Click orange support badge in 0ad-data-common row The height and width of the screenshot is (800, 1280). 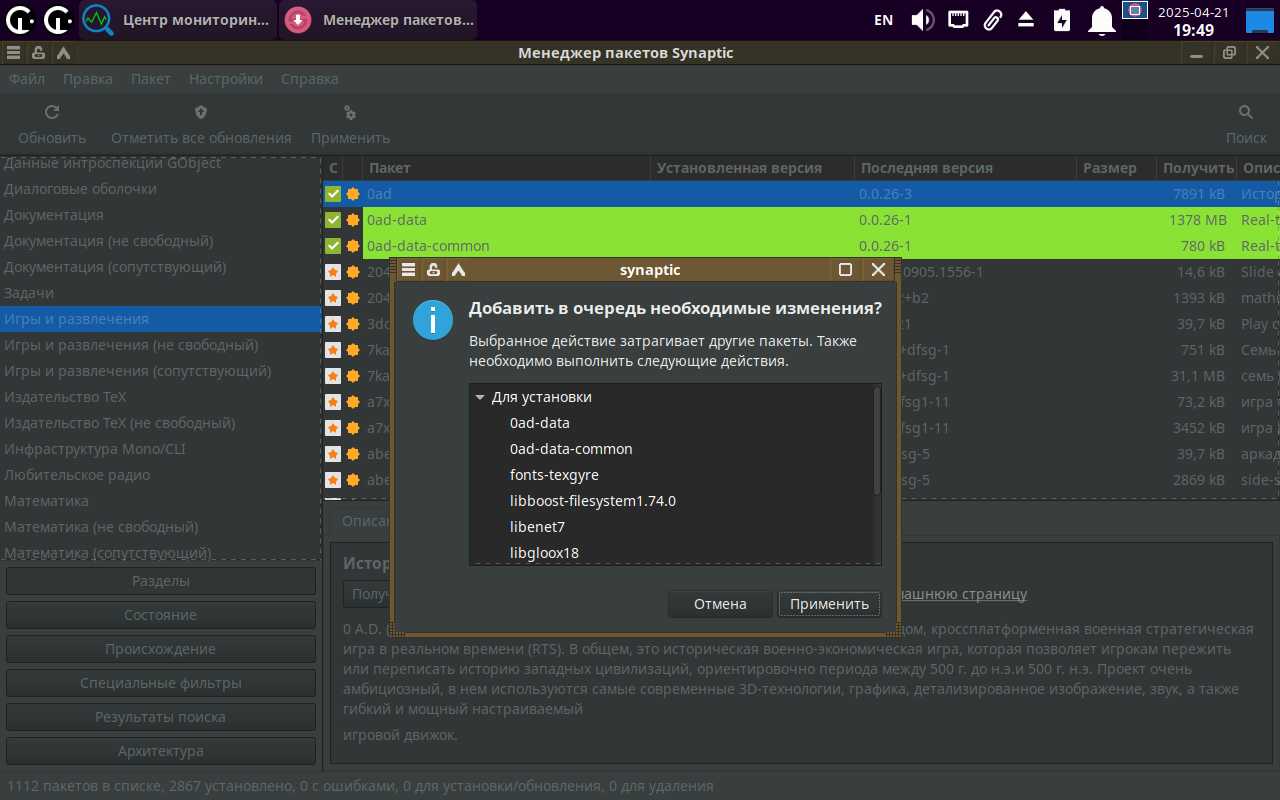coord(352,246)
